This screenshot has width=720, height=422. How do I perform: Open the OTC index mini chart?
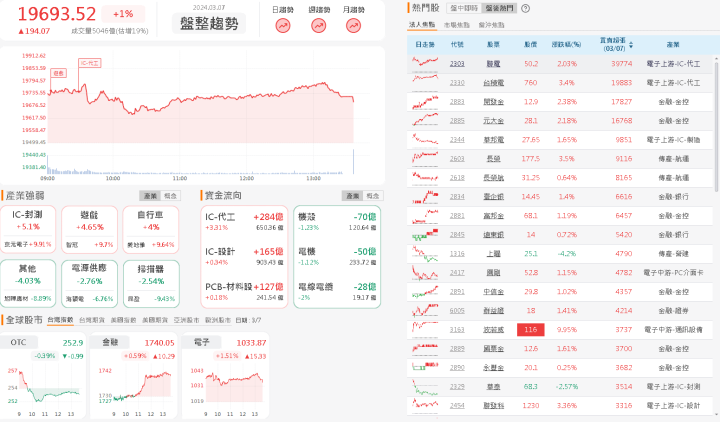click(43, 390)
